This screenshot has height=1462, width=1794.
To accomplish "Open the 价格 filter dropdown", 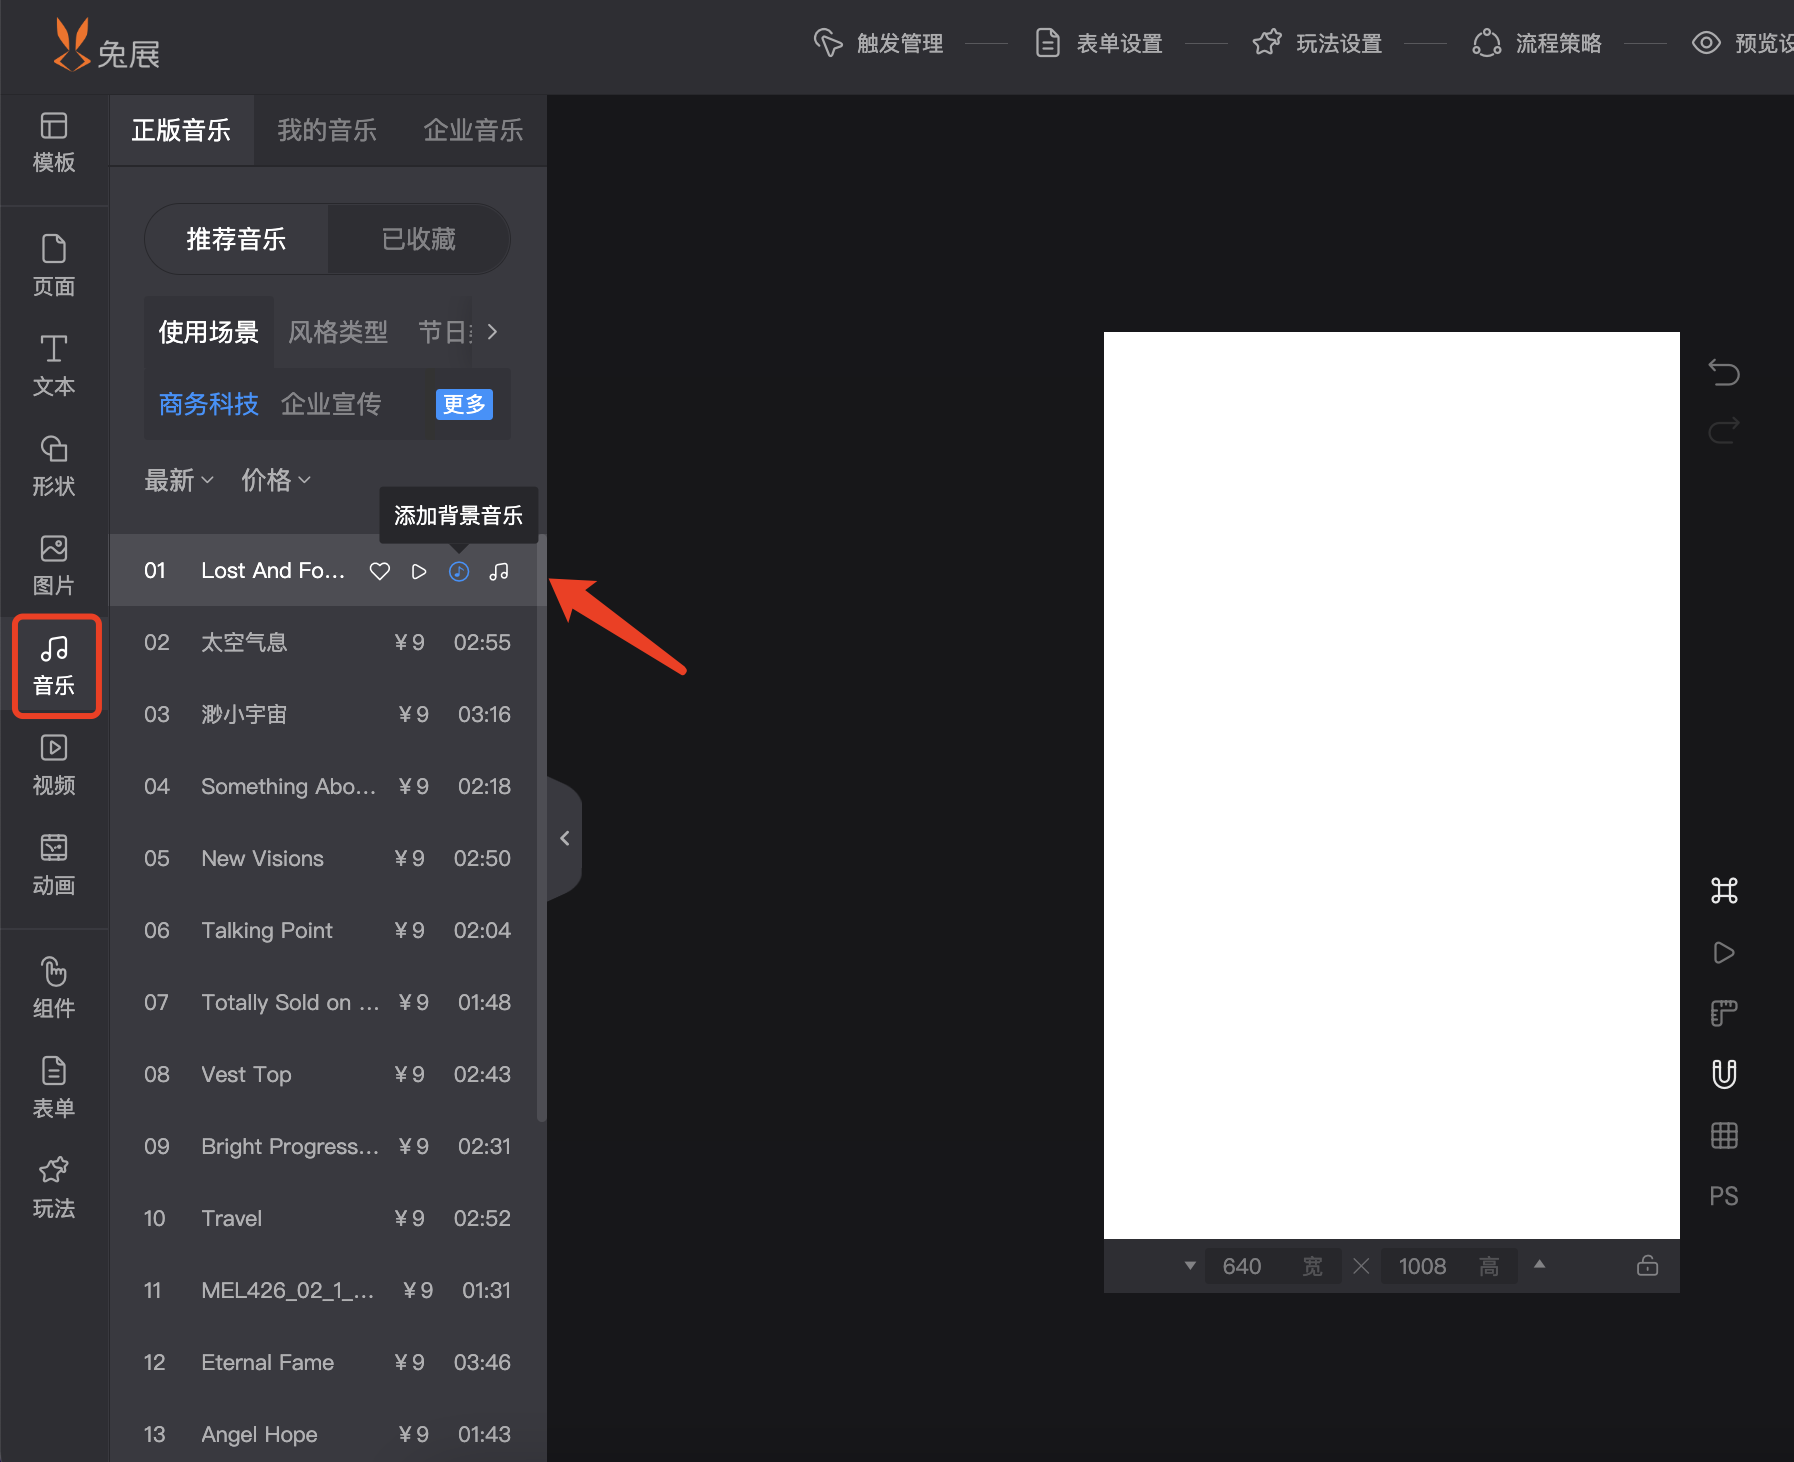I will (x=276, y=480).
